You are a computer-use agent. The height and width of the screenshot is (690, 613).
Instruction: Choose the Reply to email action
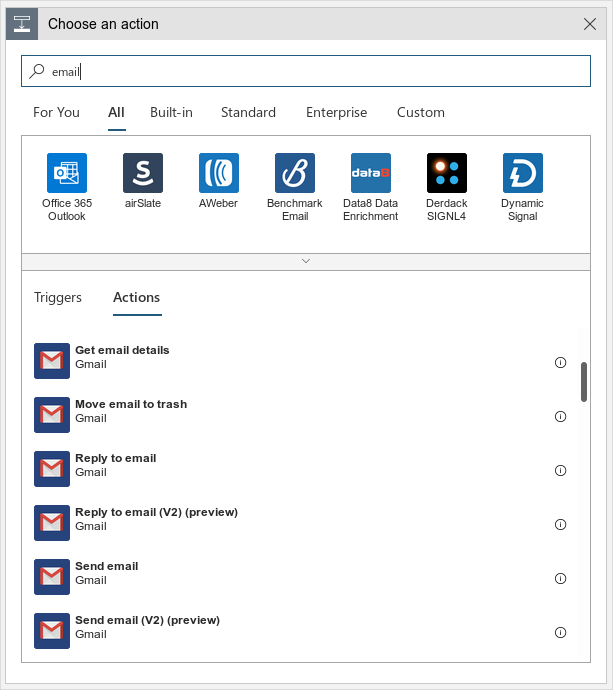click(116, 465)
